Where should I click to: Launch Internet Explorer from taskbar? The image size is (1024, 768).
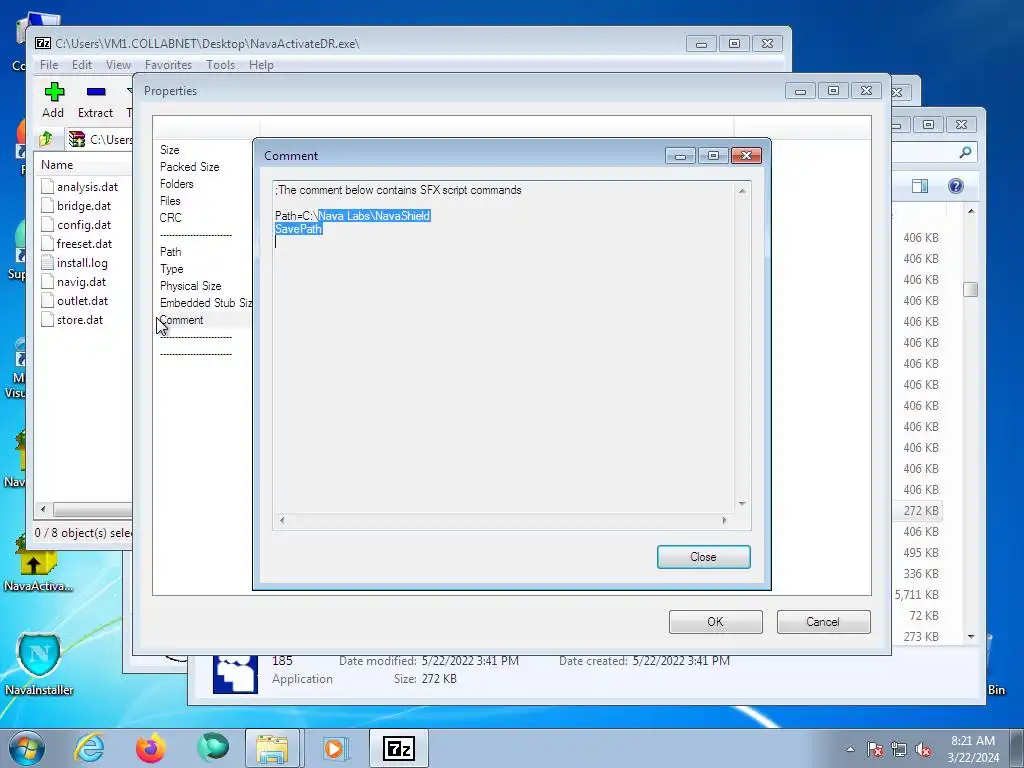(x=89, y=748)
